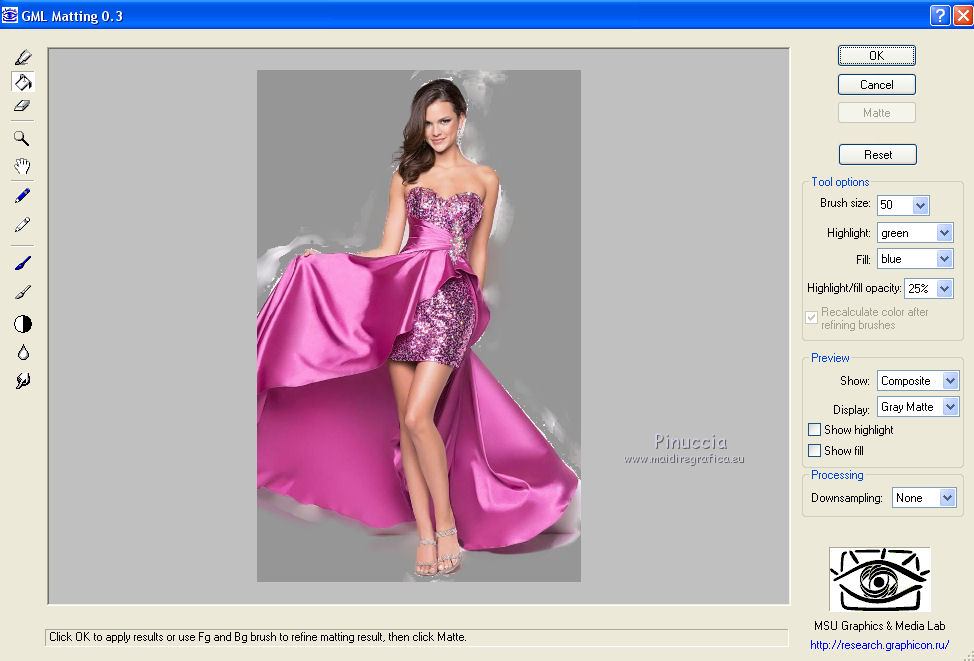The height and width of the screenshot is (661, 974).
Task: Open the Brush size dropdown
Action: (x=921, y=205)
